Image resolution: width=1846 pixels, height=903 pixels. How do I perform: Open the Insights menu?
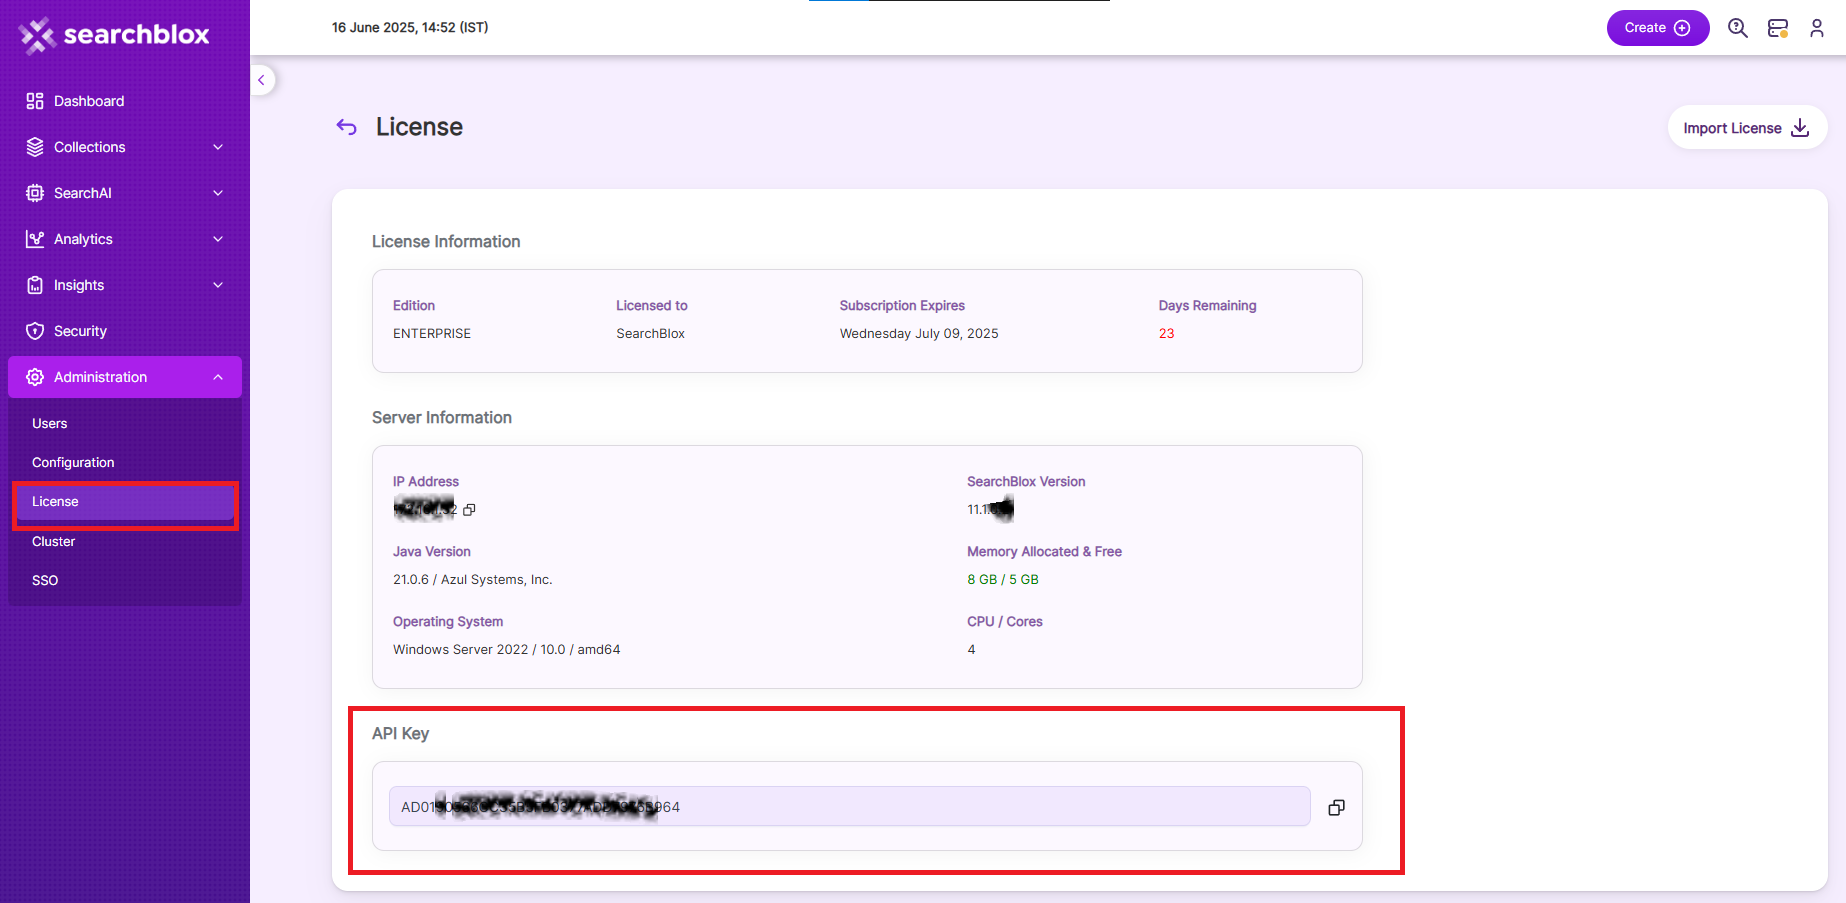click(x=124, y=285)
